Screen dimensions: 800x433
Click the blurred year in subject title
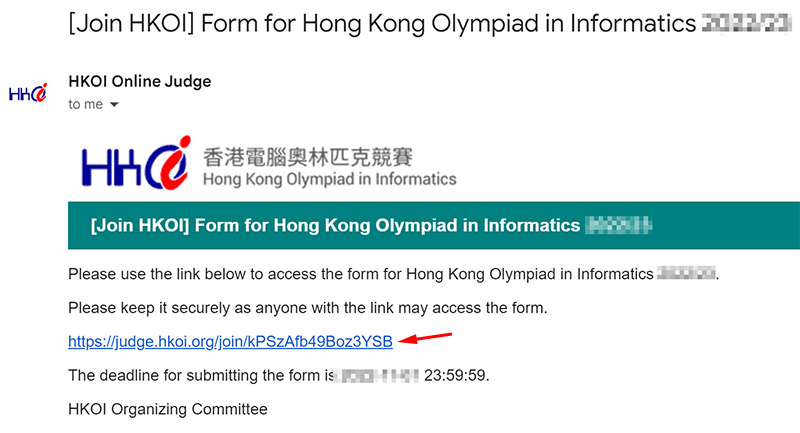[x=746, y=23]
